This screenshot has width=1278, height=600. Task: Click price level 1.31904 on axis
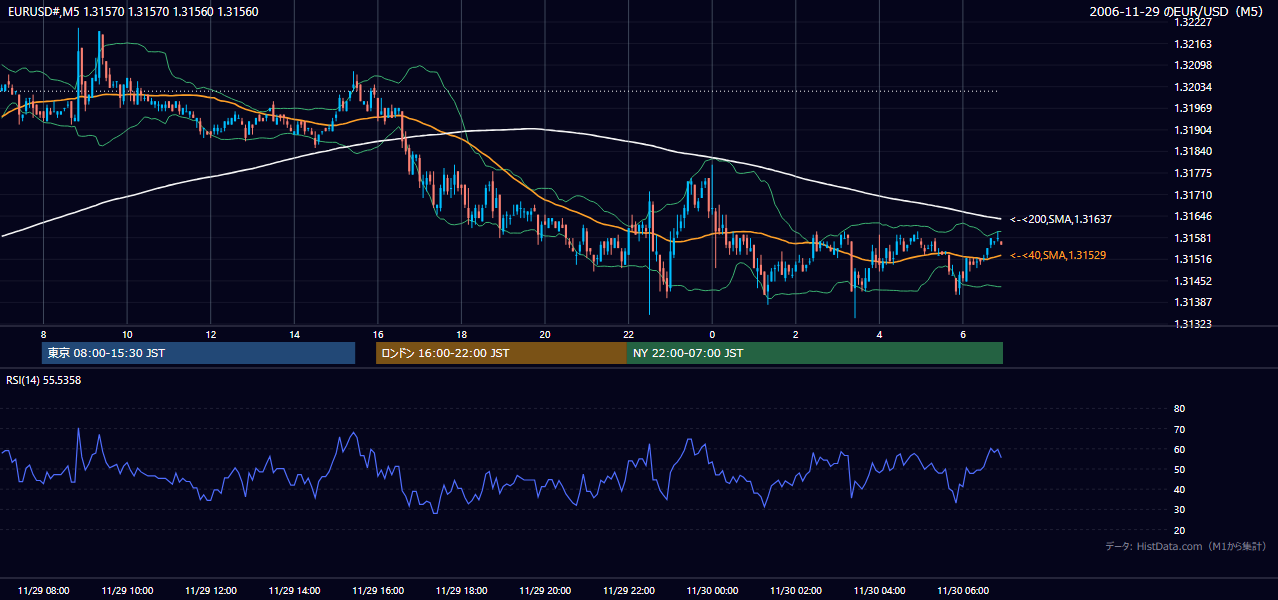[1192, 130]
